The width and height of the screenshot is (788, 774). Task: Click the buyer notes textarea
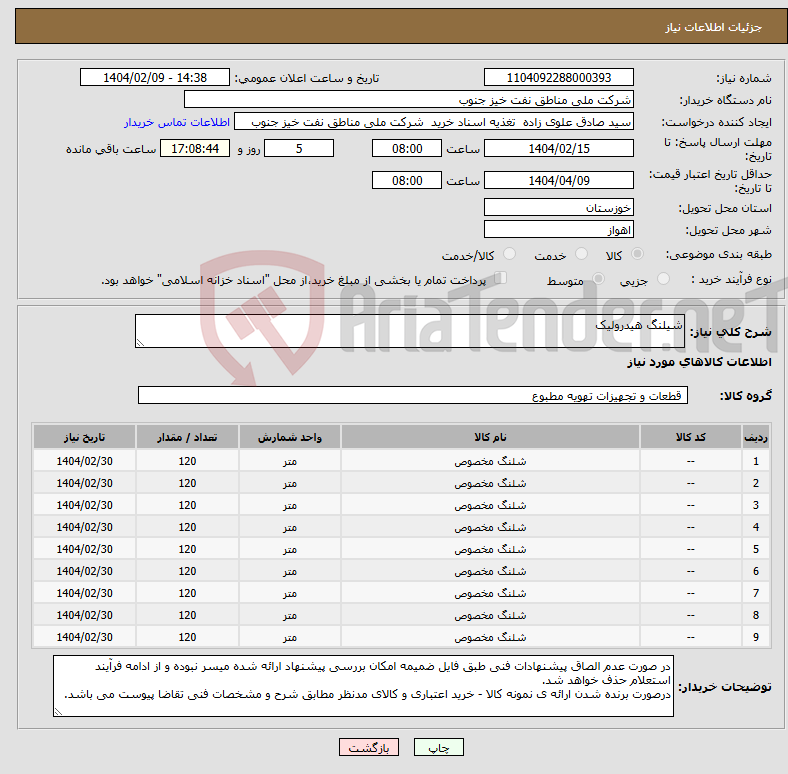click(x=363, y=686)
